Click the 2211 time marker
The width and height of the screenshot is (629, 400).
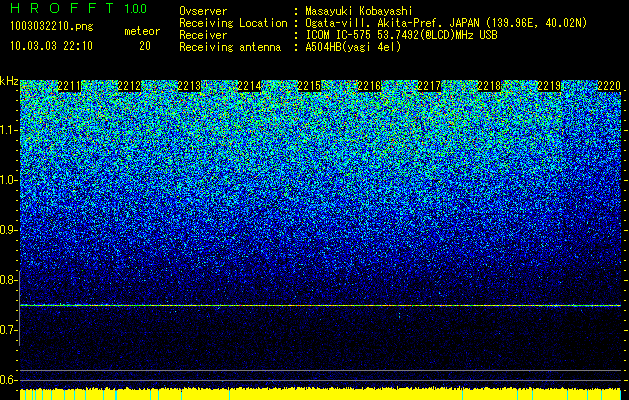coord(69,86)
